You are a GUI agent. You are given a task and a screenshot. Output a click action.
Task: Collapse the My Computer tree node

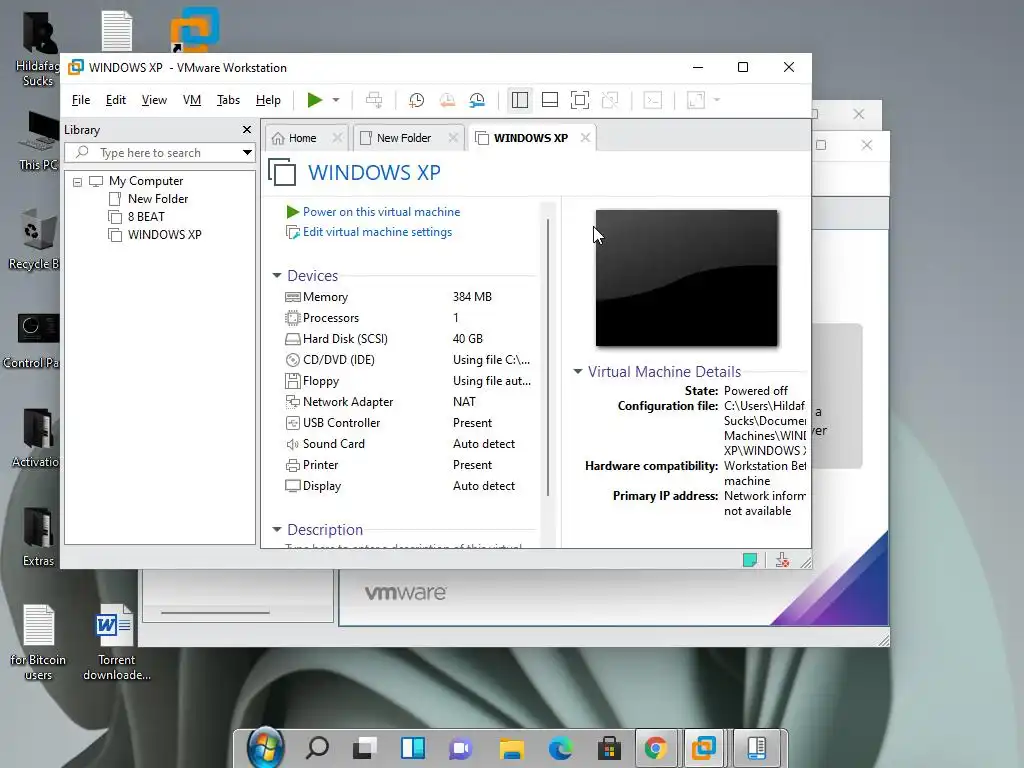point(78,182)
